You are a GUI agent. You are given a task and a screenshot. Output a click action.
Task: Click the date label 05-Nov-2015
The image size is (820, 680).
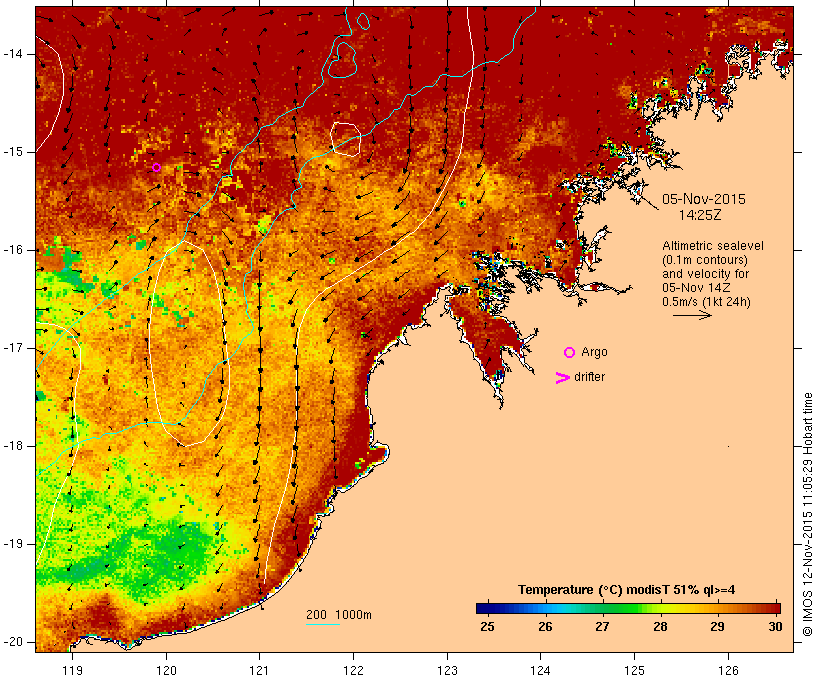[703, 199]
